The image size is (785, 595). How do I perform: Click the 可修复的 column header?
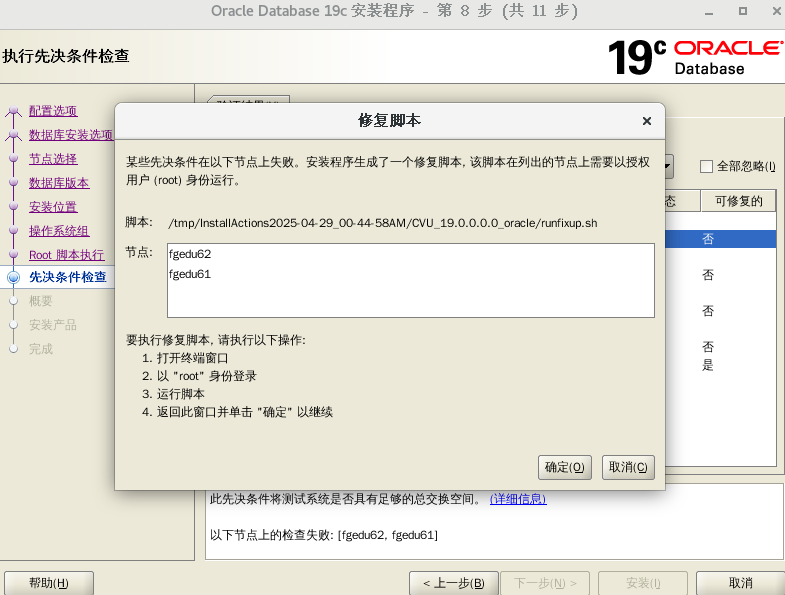pos(738,201)
